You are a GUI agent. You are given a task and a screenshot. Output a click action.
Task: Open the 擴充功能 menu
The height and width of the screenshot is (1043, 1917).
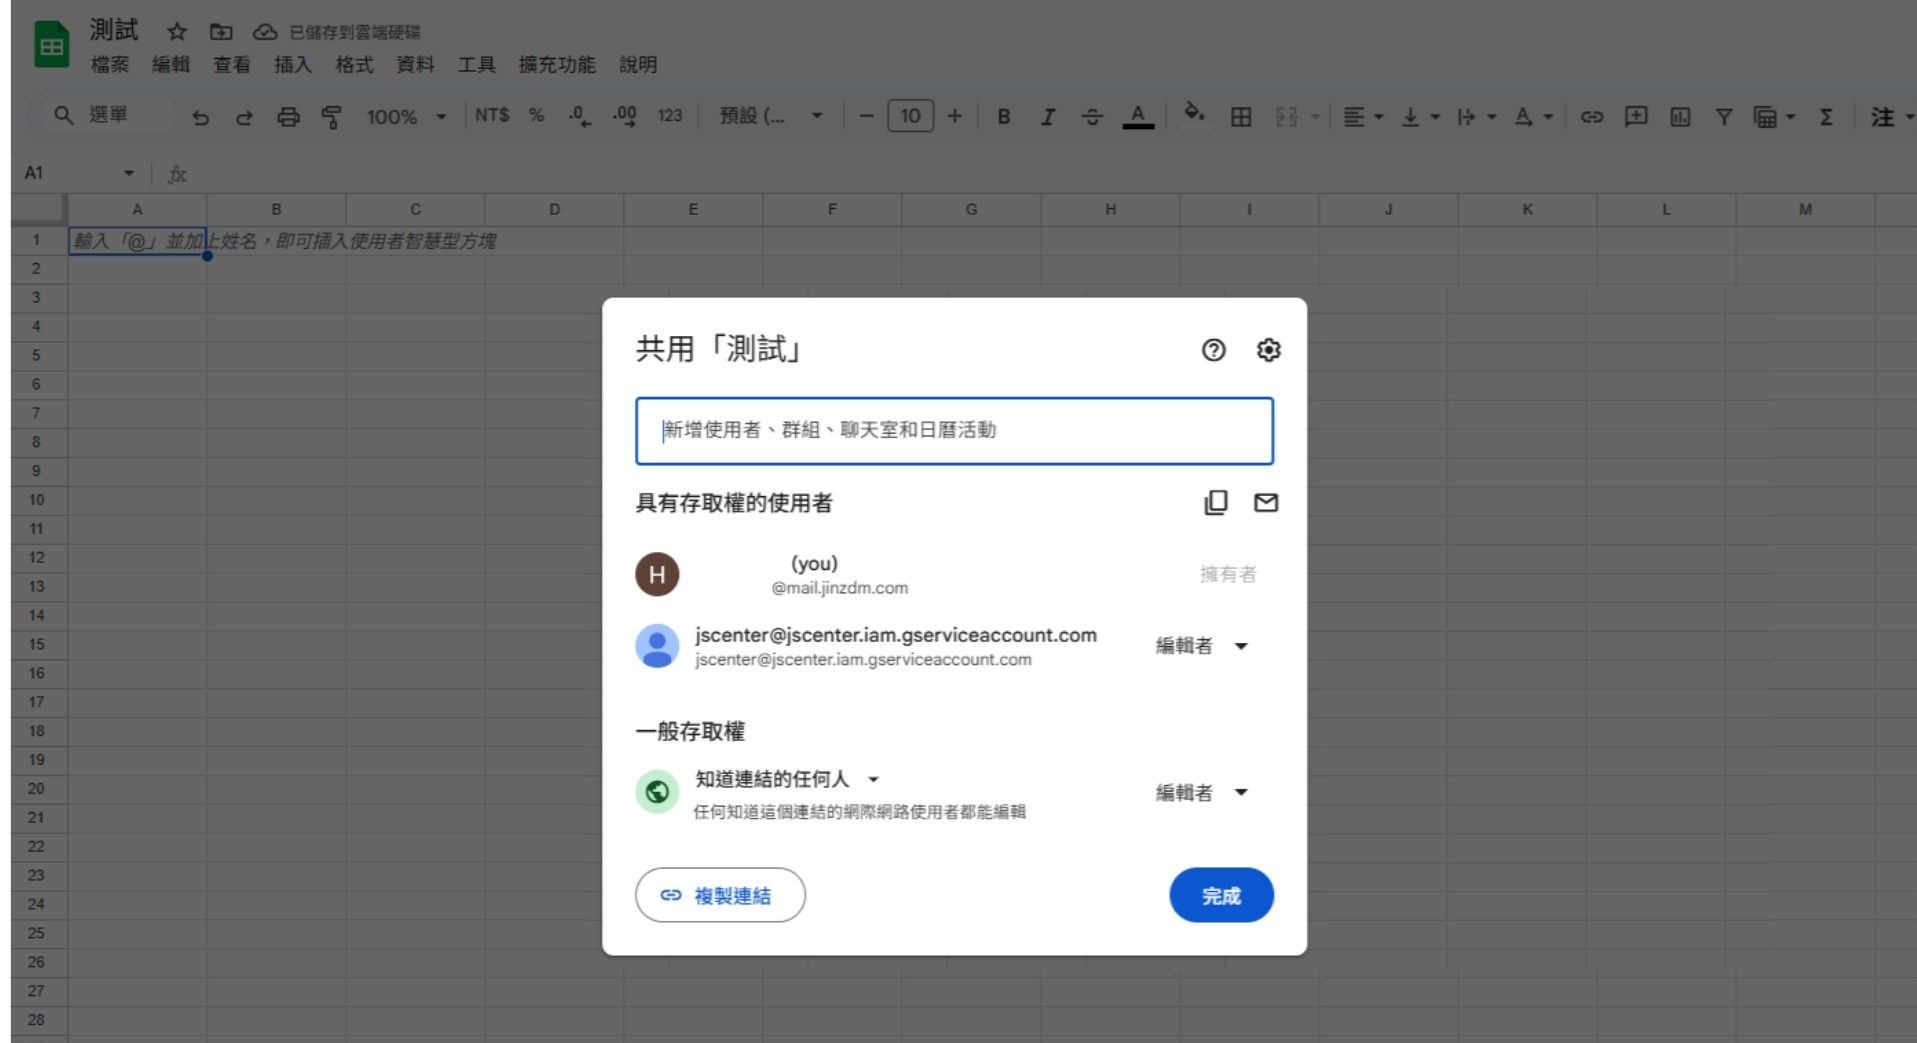(556, 65)
